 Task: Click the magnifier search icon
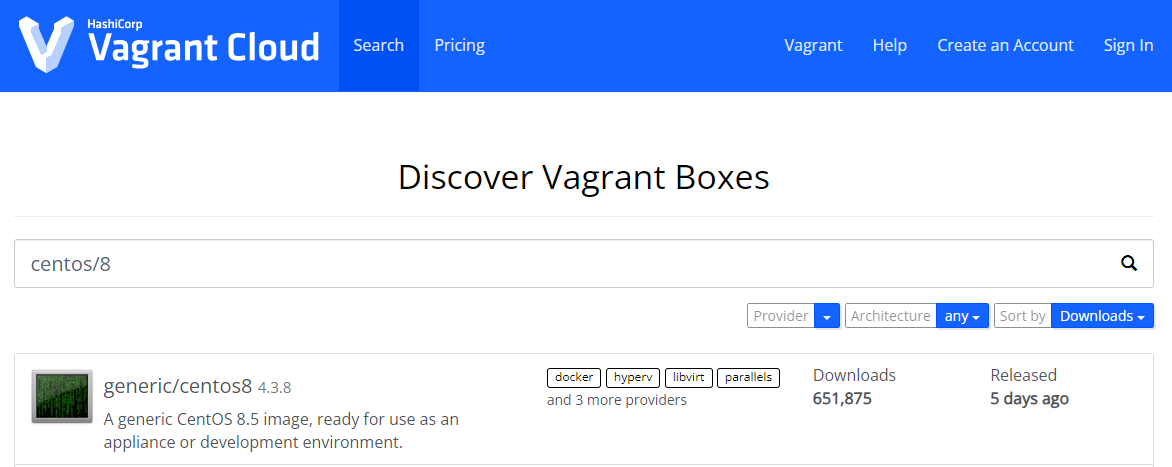(1129, 263)
